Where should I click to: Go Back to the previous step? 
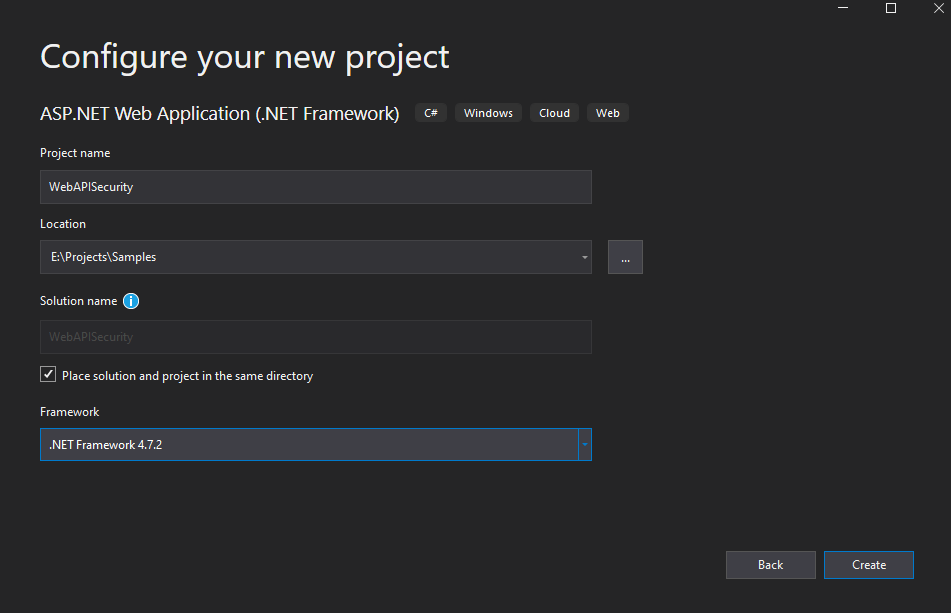tap(770, 564)
